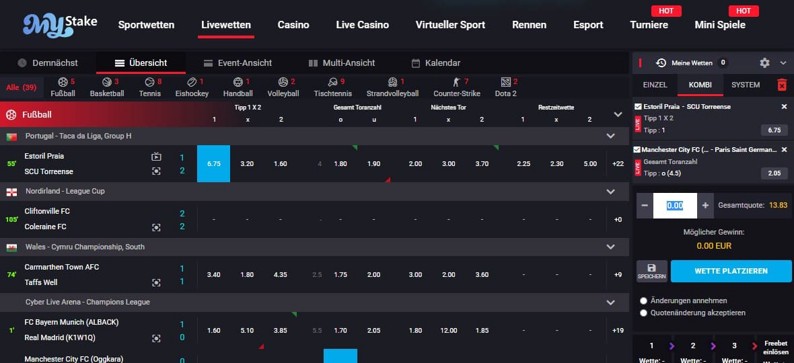Filter live events by Eishockey icon

[x=192, y=82]
